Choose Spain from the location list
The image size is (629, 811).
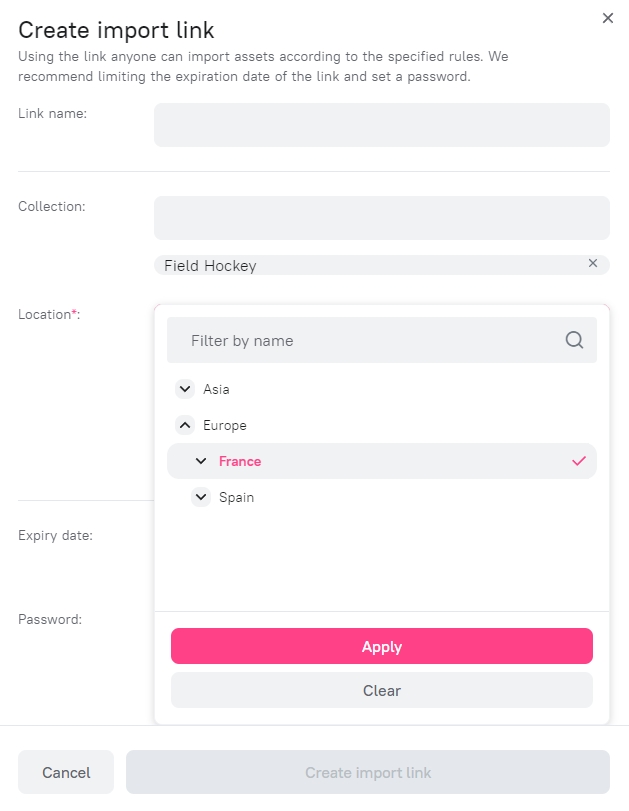[236, 498]
